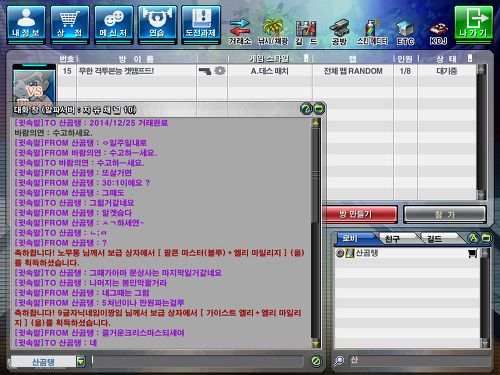Sort by the 맵 column header
Viewport: 500px width, 375px height.
[353, 59]
